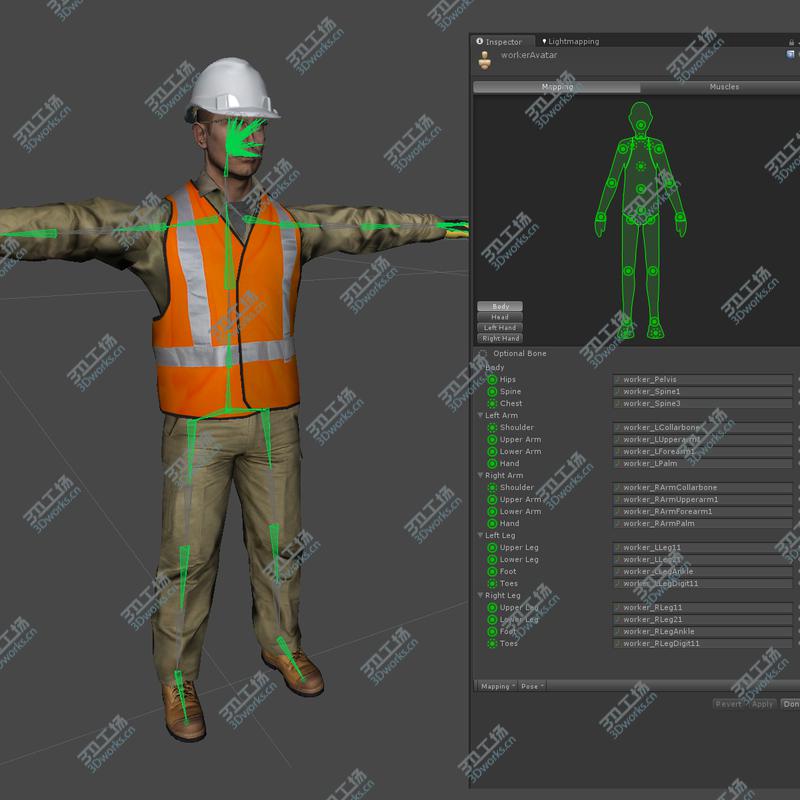Select the worker_Pelvis bone field
Image resolution: width=800 pixels, height=800 pixels.
pyautogui.click(x=703, y=380)
